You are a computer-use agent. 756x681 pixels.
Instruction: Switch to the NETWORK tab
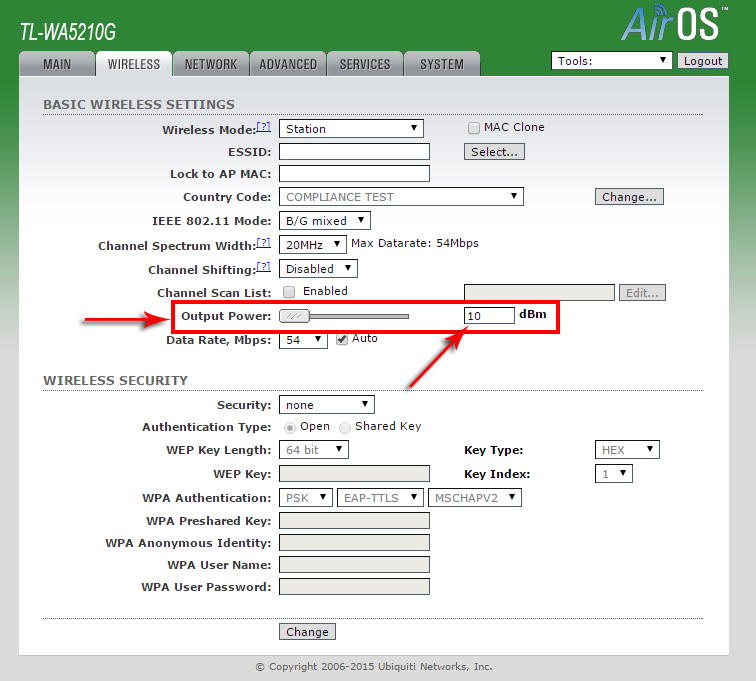pos(211,64)
